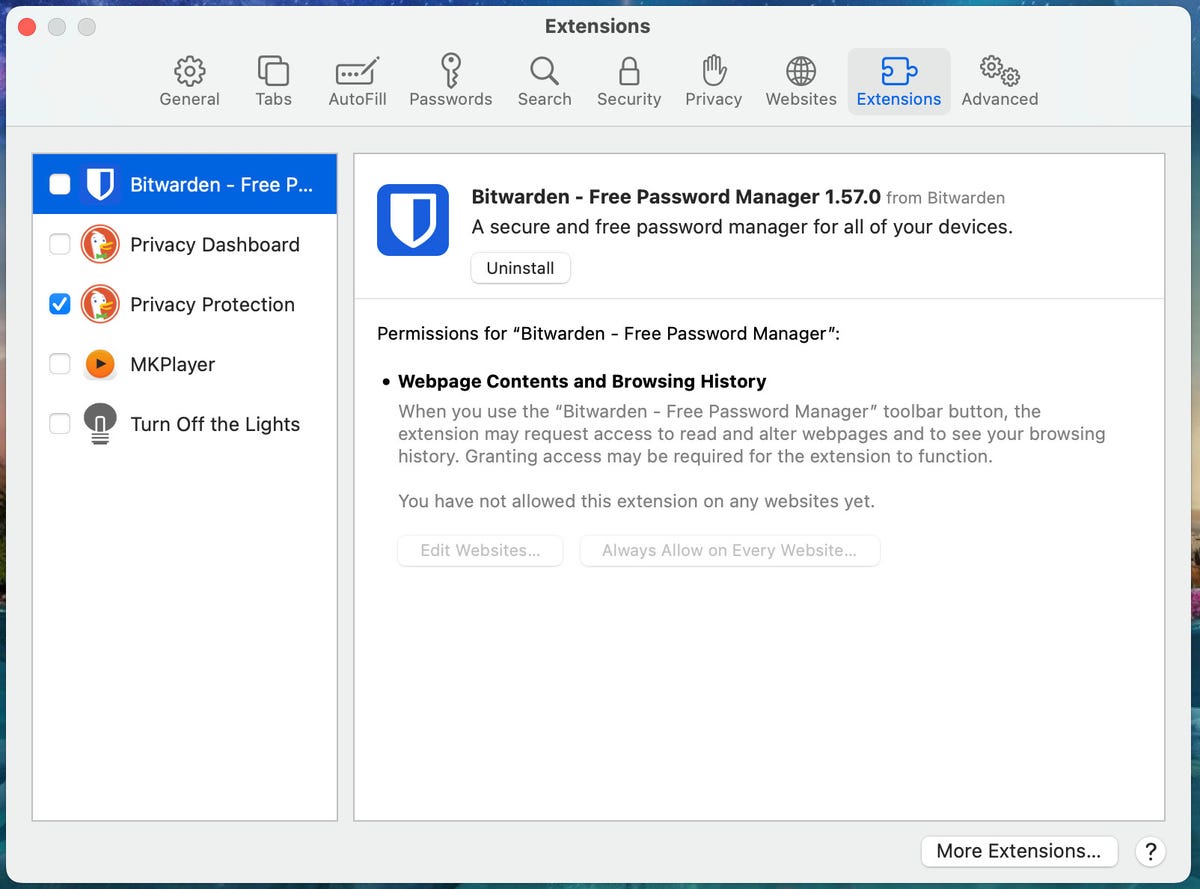Click DuckDuckGo icon beside Privacy Protection

click(100, 304)
